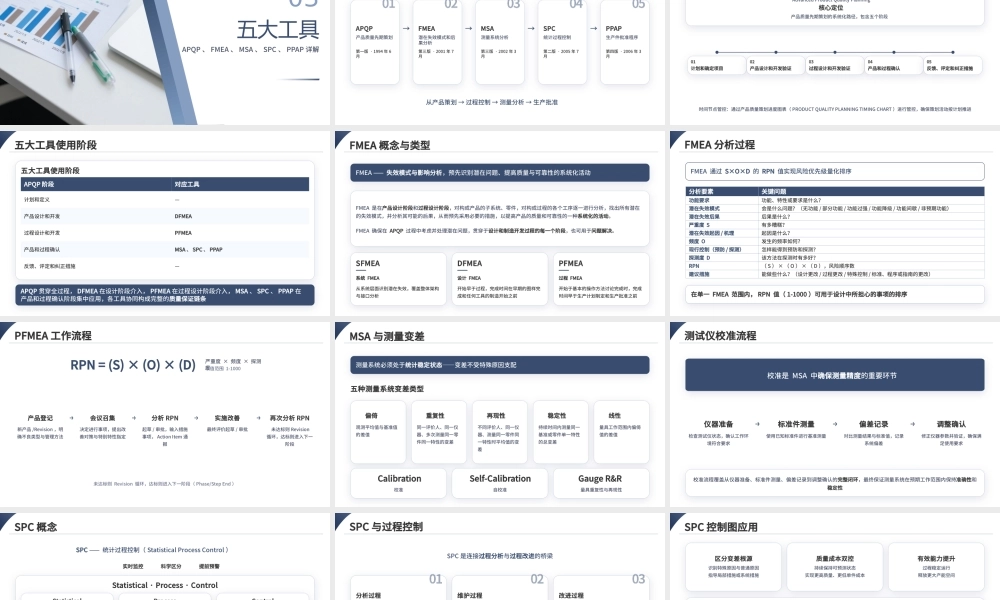Select the SPC 控制图应用 slide thumbnail
1000x600 pixels.
coord(835,557)
